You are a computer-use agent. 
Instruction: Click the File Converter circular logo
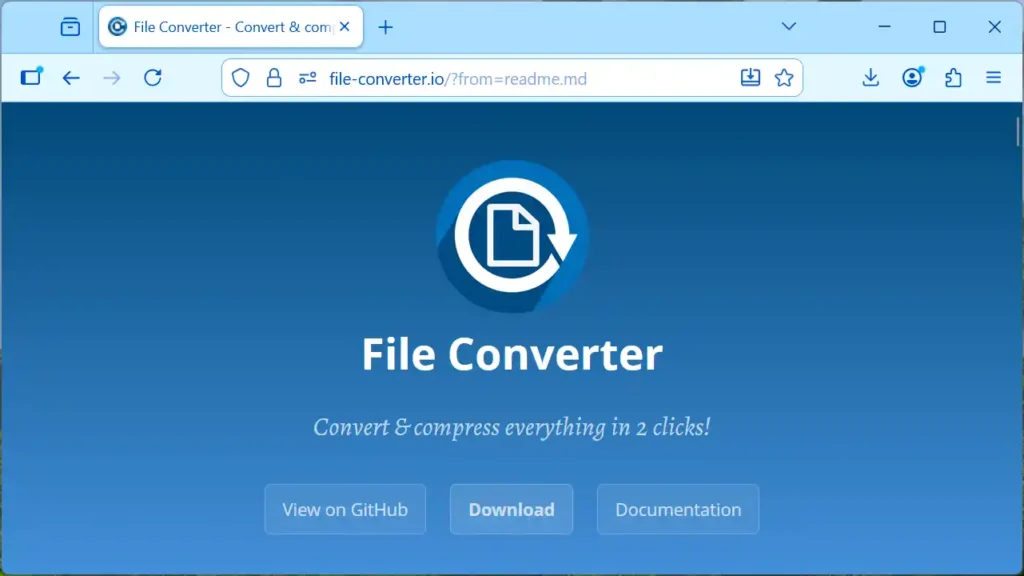(x=512, y=237)
